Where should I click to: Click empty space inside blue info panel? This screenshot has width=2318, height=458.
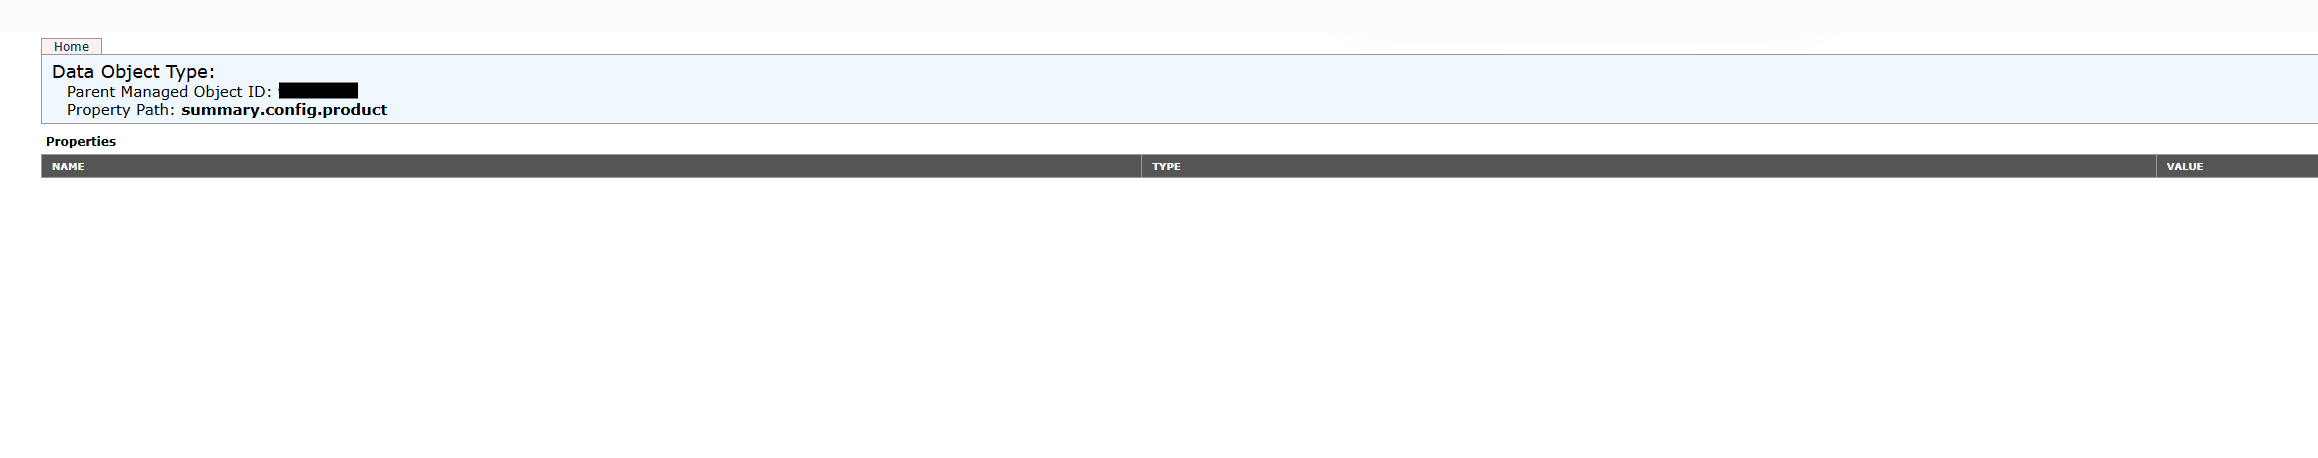(1300, 90)
